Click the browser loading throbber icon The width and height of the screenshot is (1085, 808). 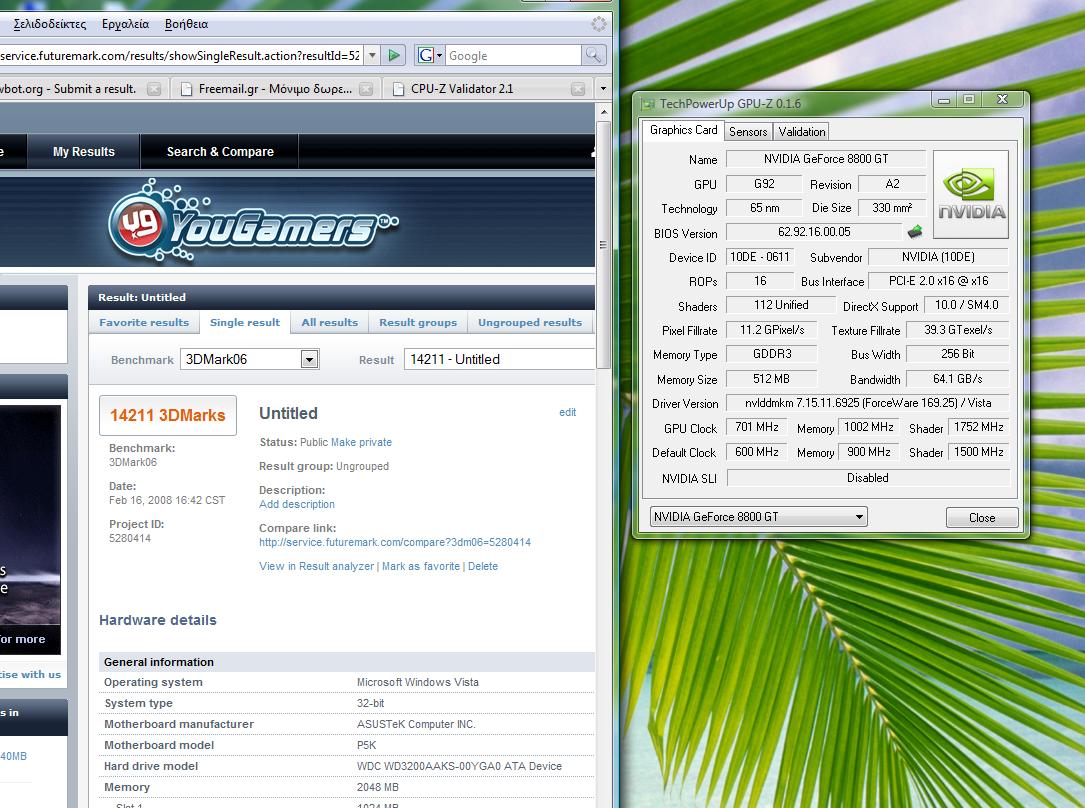599,24
